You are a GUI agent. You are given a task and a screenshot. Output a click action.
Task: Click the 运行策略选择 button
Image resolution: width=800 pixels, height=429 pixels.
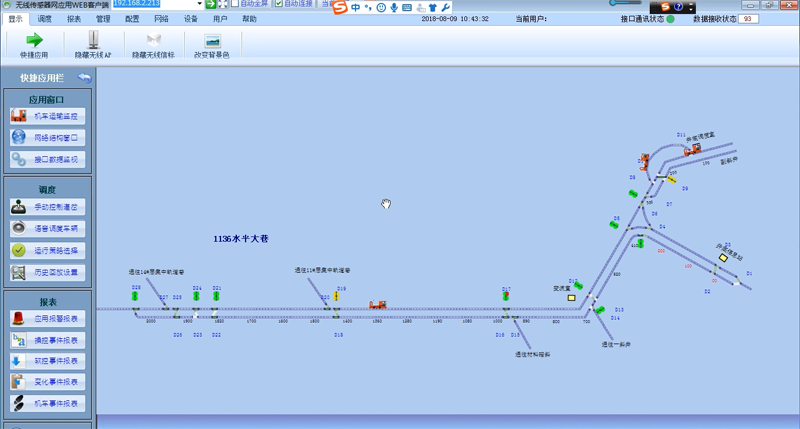pyautogui.click(x=49, y=251)
